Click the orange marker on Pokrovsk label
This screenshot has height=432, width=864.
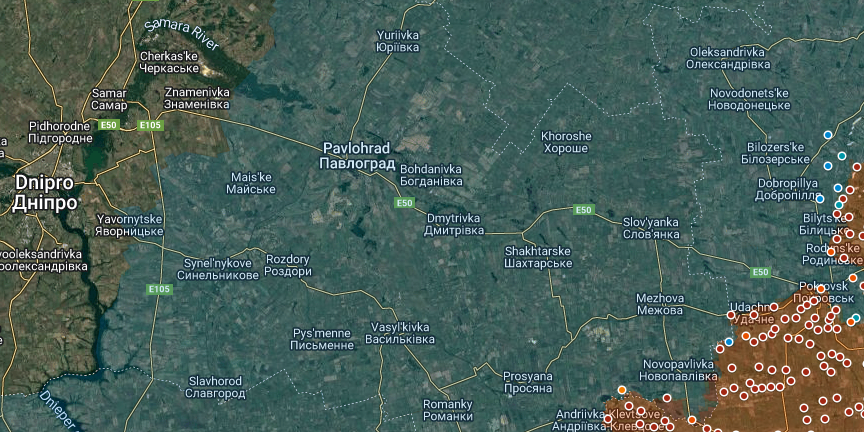[820, 289]
